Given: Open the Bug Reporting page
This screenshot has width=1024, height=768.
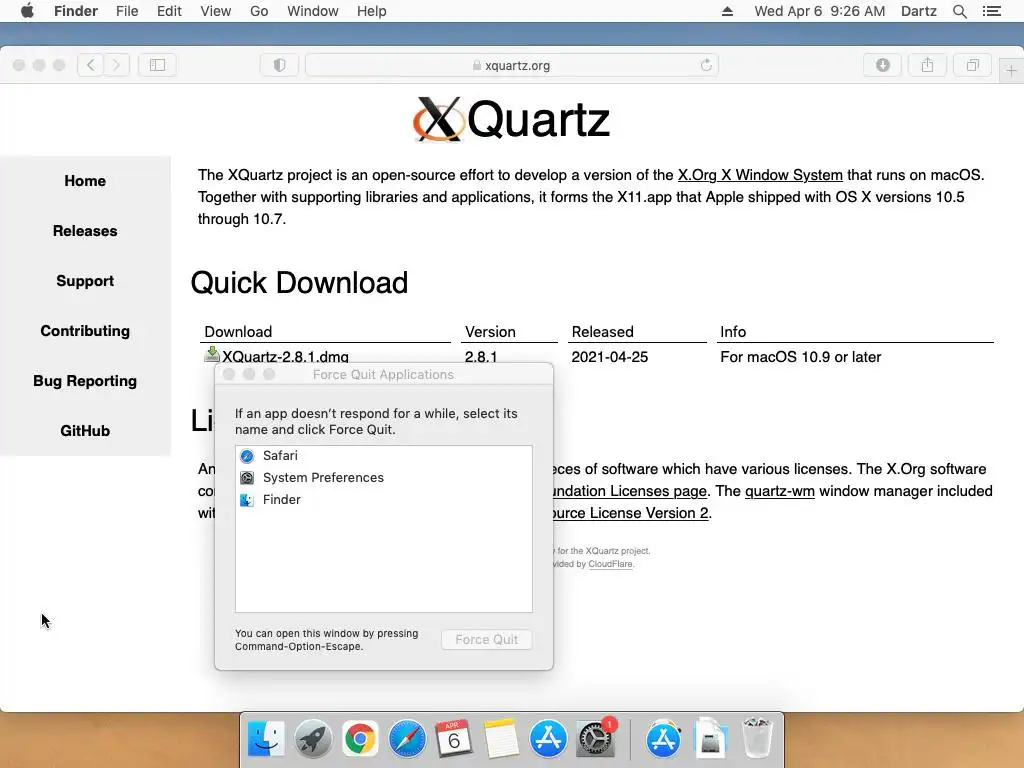Looking at the screenshot, I should point(85,381).
